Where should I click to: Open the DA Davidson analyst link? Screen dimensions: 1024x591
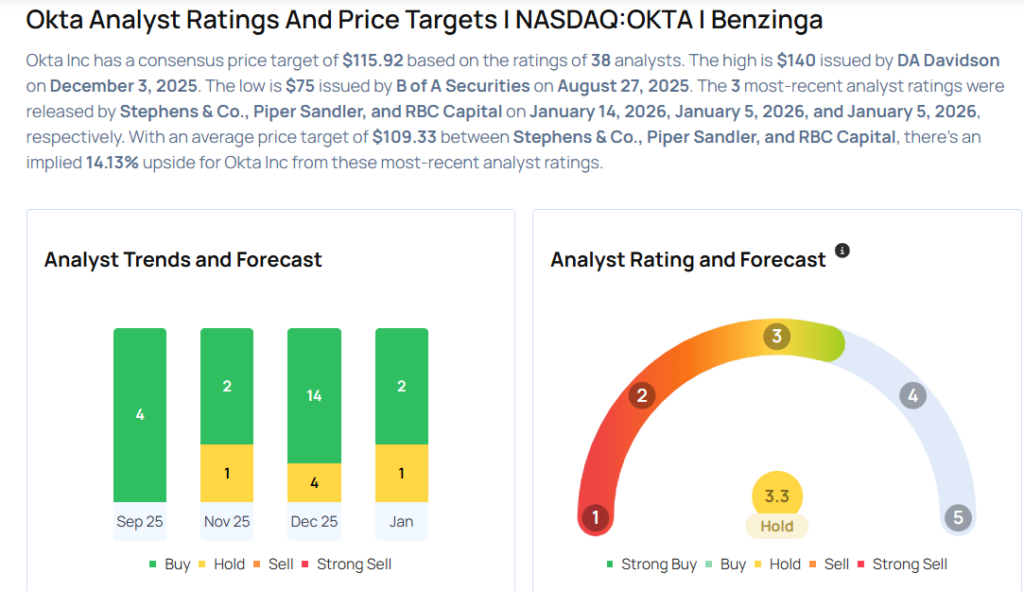click(x=948, y=61)
